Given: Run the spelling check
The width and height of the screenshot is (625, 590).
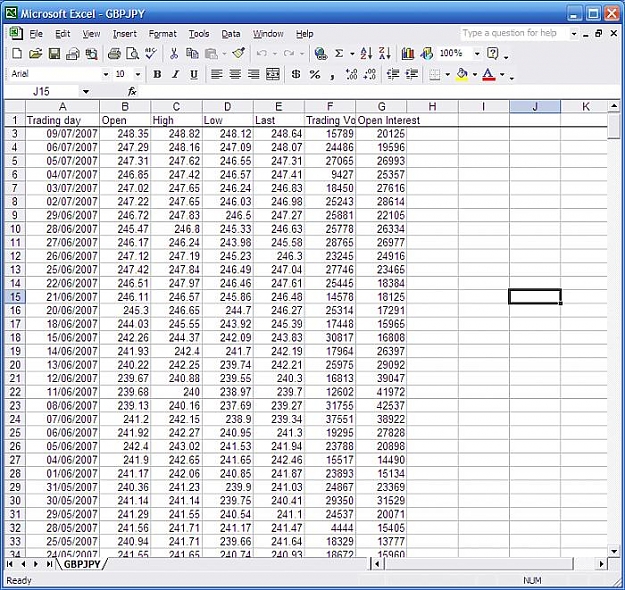Looking at the screenshot, I should (x=151, y=53).
